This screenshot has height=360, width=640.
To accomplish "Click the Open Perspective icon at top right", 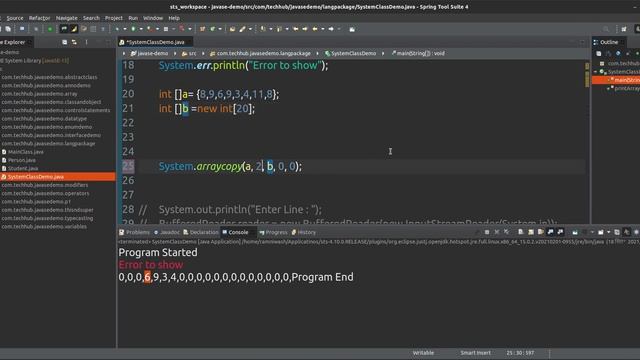I will pyautogui.click(x=624, y=29).
